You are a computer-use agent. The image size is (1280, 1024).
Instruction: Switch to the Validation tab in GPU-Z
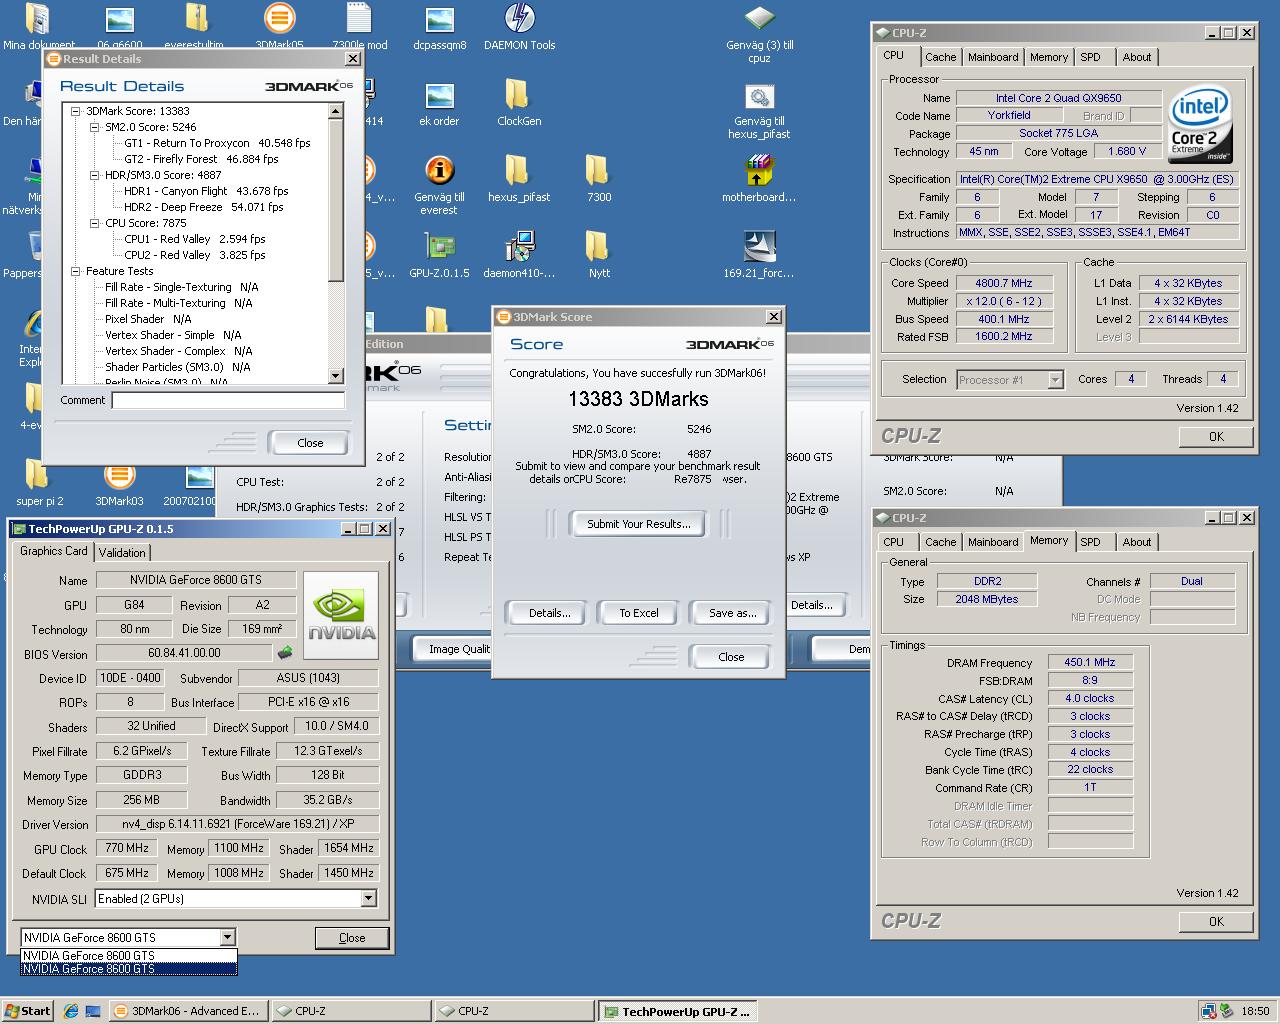click(122, 552)
